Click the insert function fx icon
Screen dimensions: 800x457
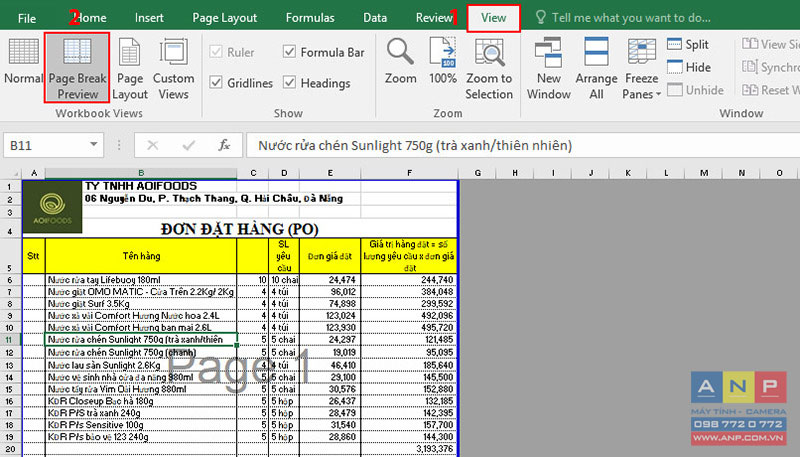point(224,145)
